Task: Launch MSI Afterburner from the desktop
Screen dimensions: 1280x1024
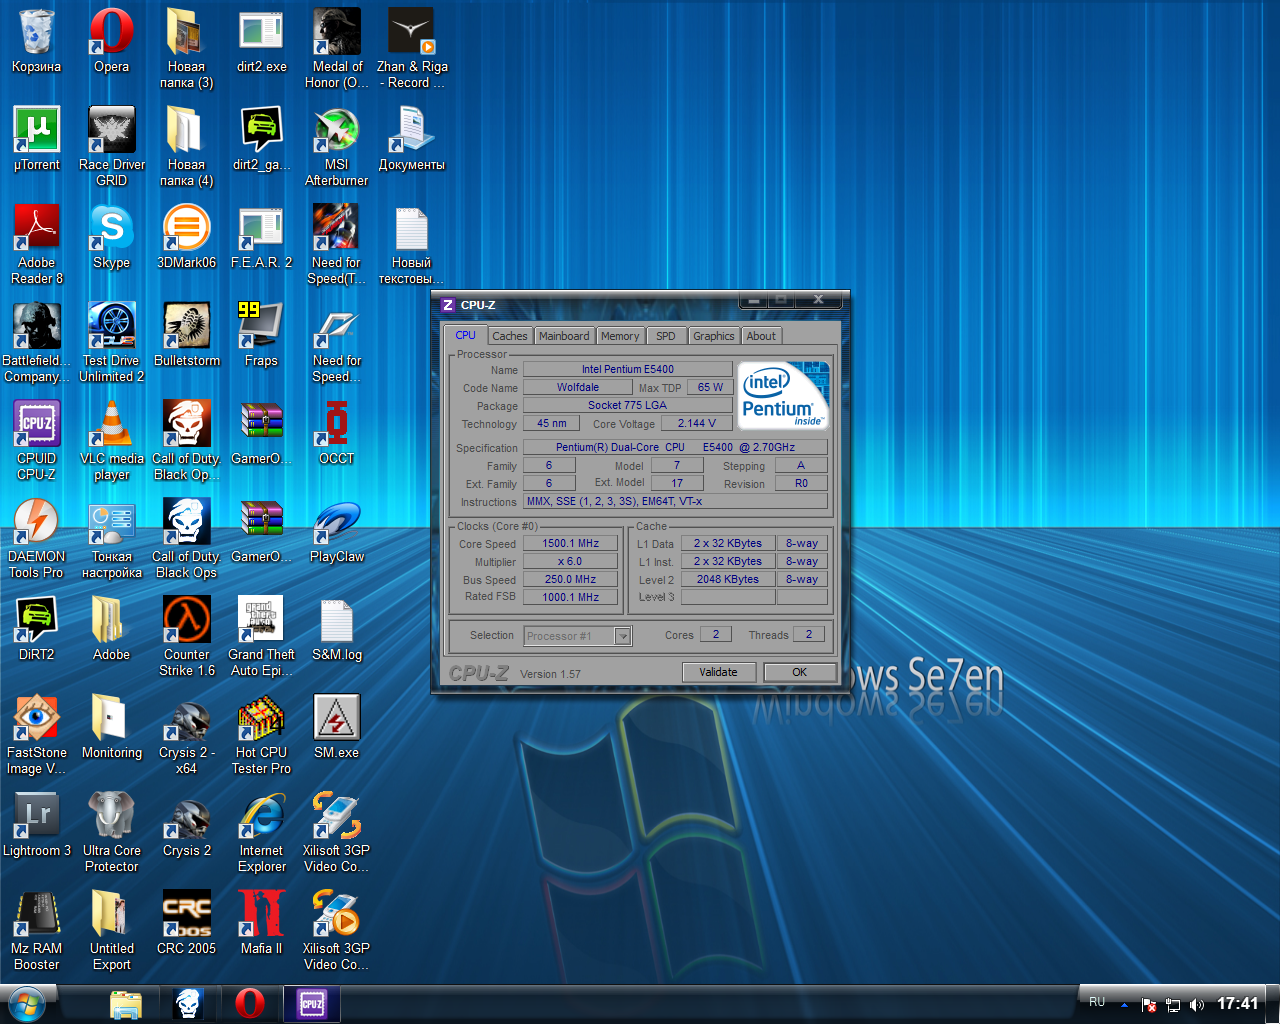Action: 337,146
